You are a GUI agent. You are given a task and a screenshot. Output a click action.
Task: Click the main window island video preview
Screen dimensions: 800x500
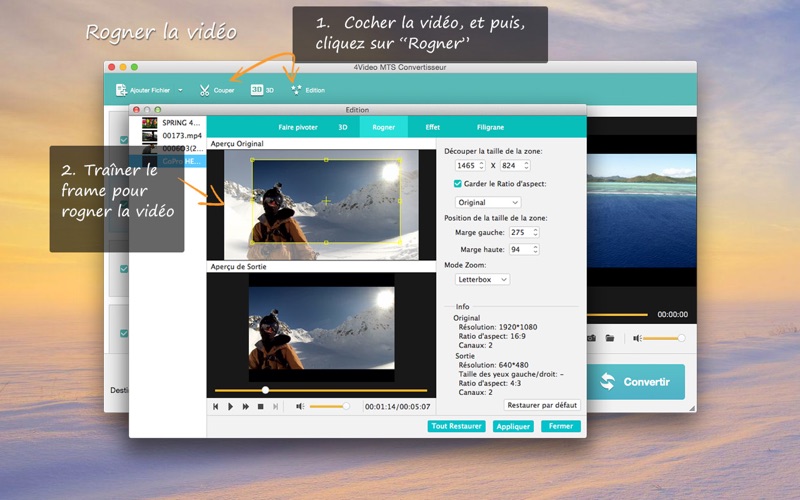coord(641,210)
